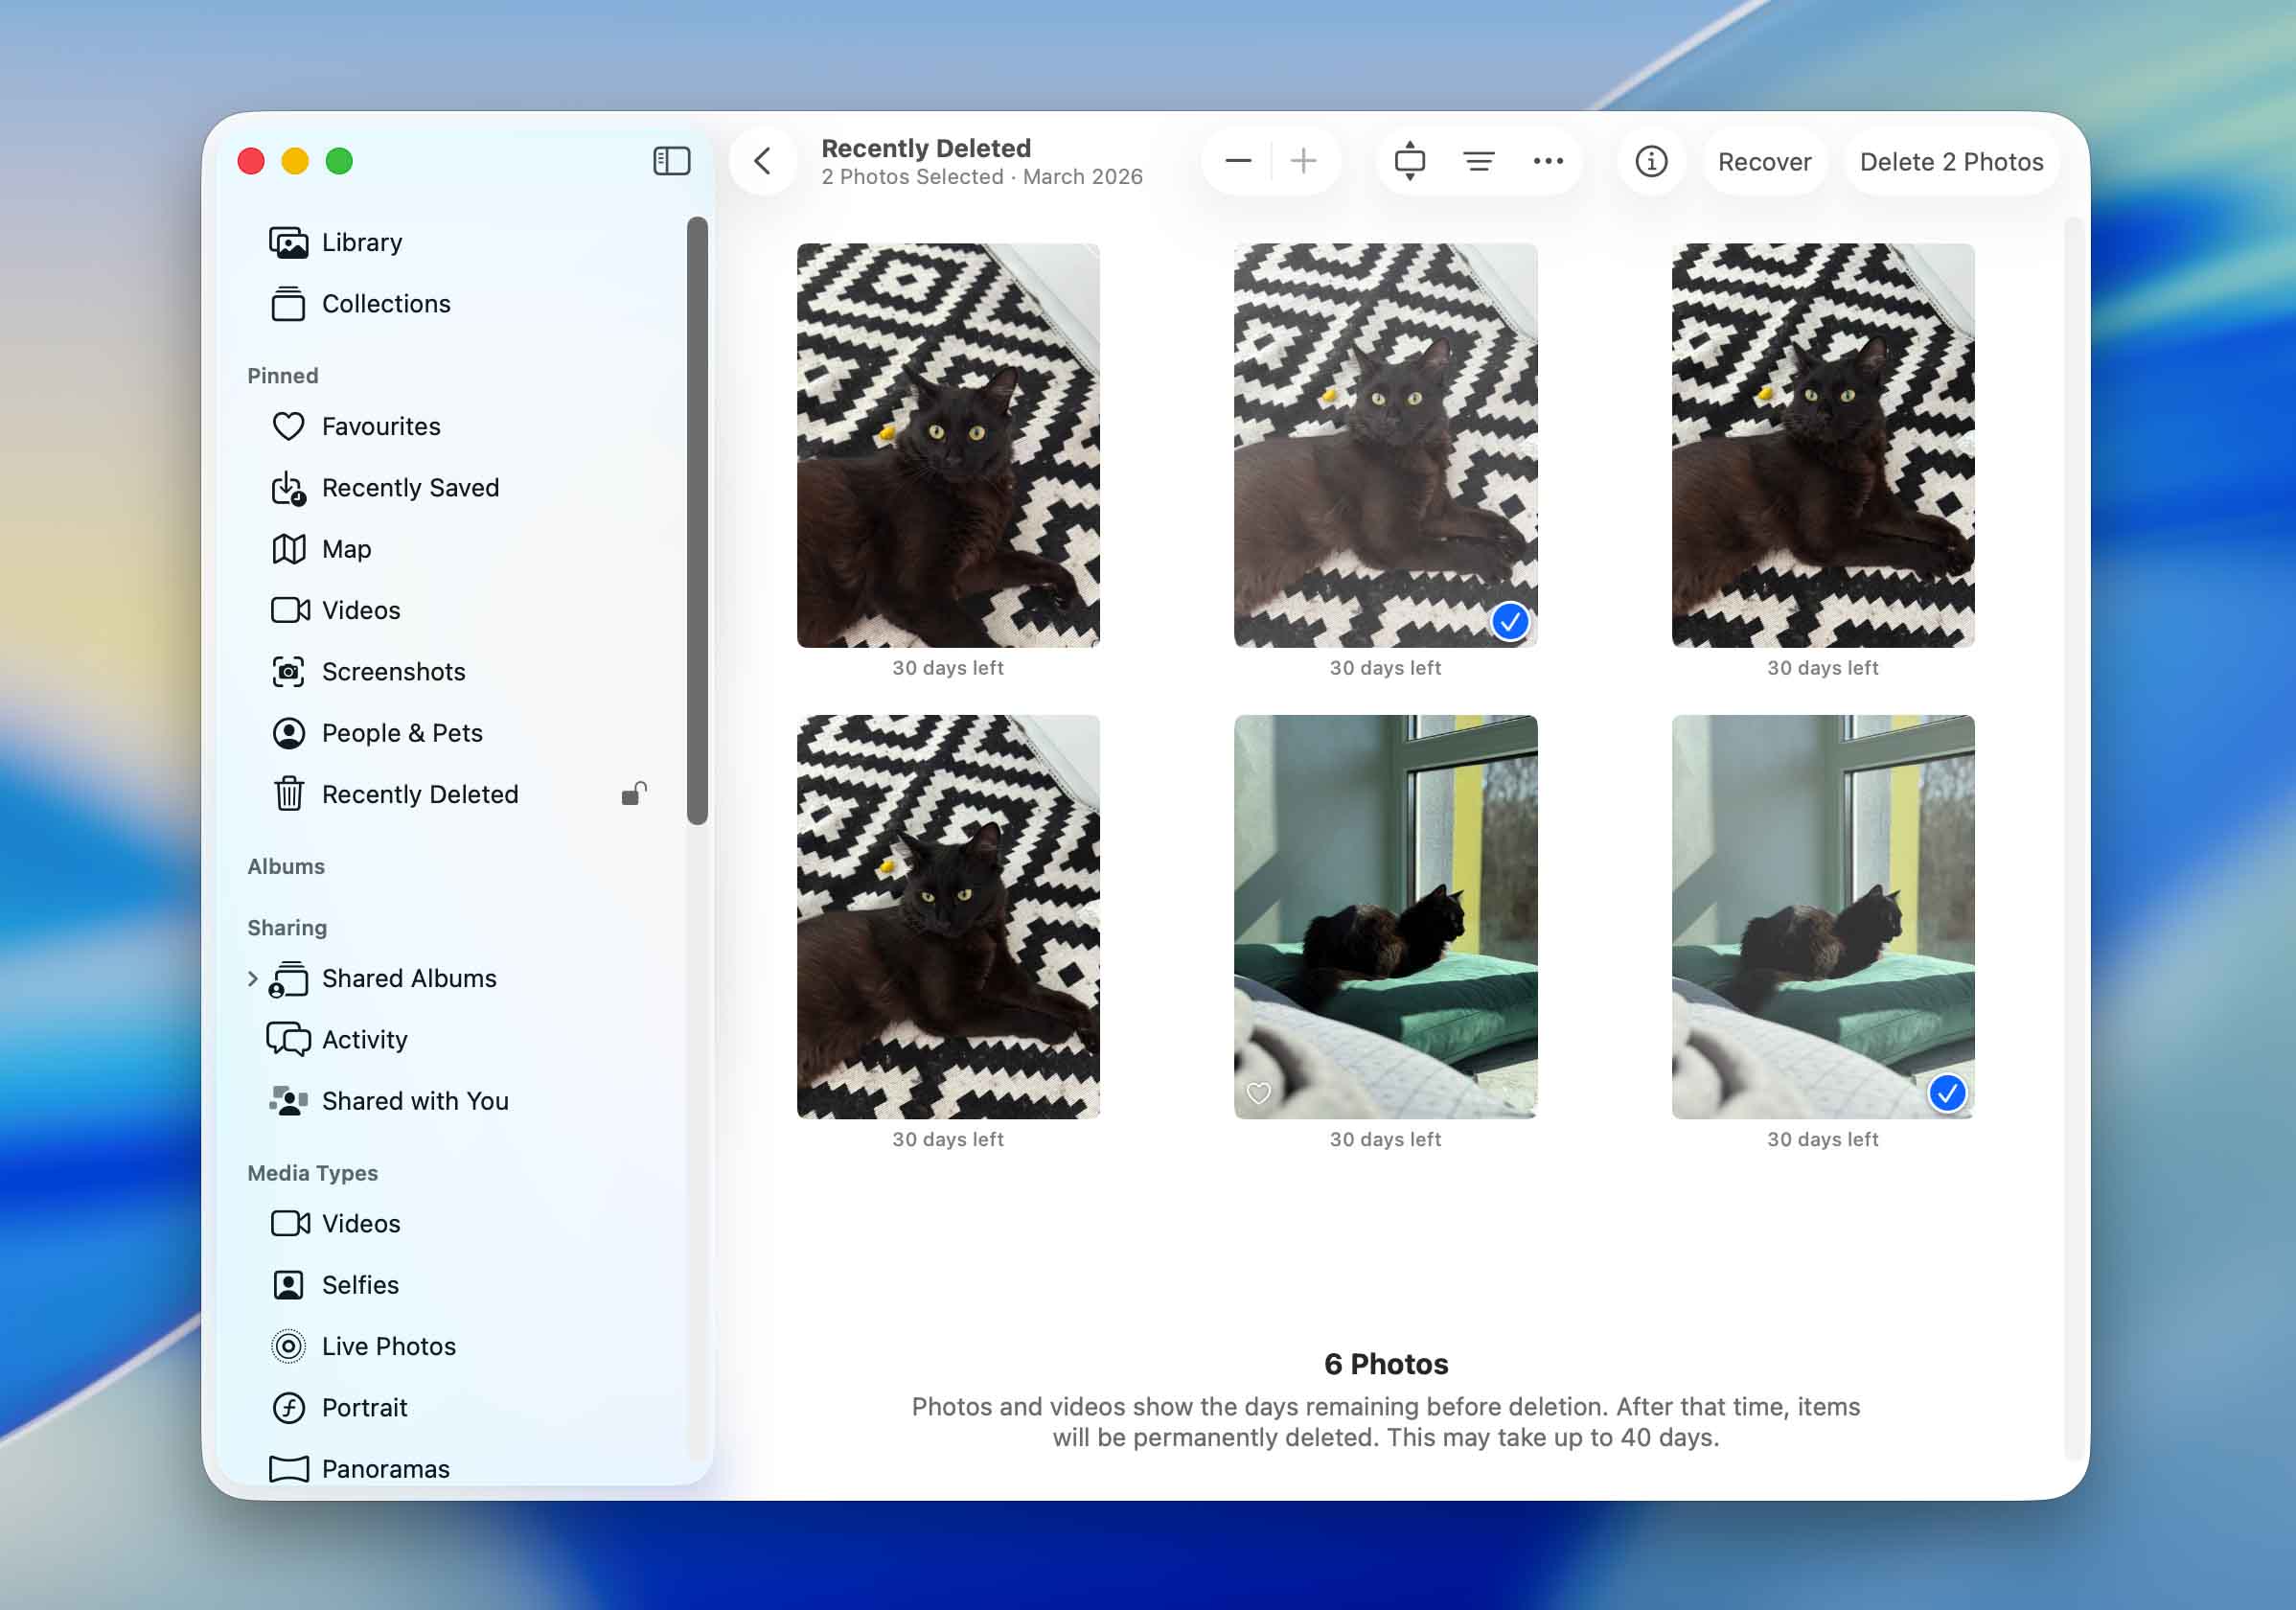Image resolution: width=2296 pixels, height=1610 pixels.
Task: Select Recently Deleted trash item
Action: pos(460,795)
